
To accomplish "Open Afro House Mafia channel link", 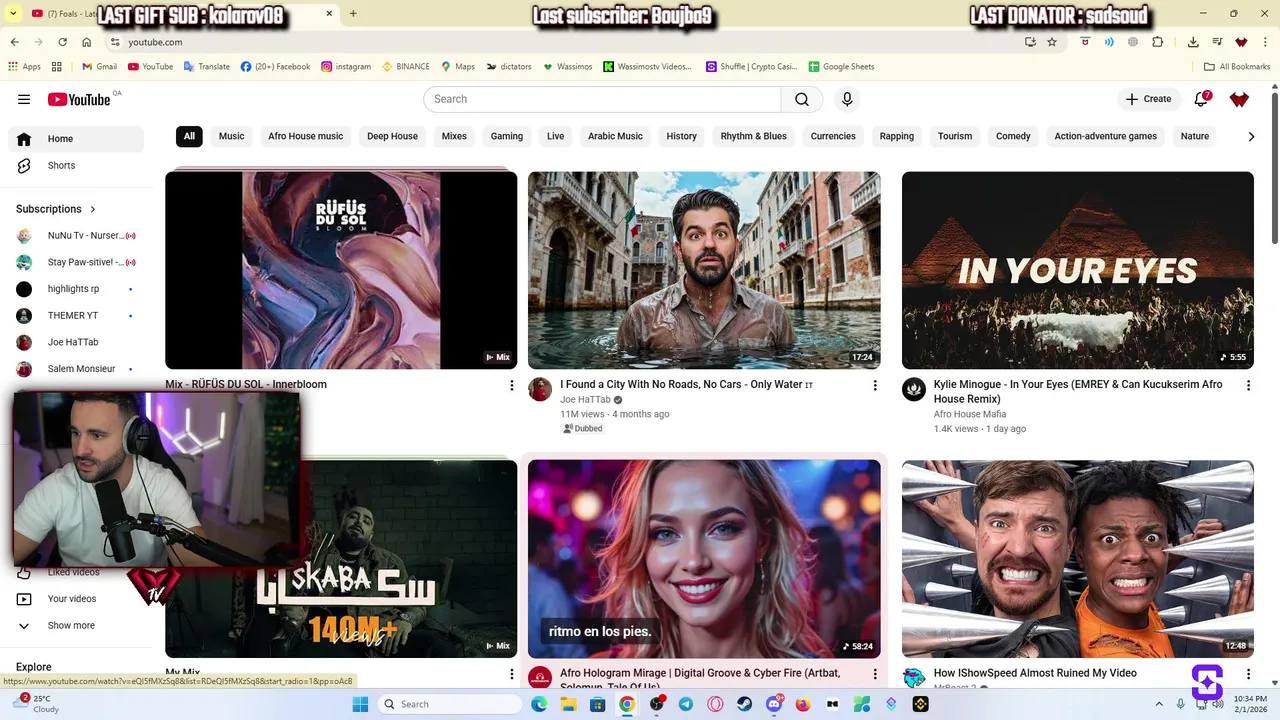I will [970, 414].
